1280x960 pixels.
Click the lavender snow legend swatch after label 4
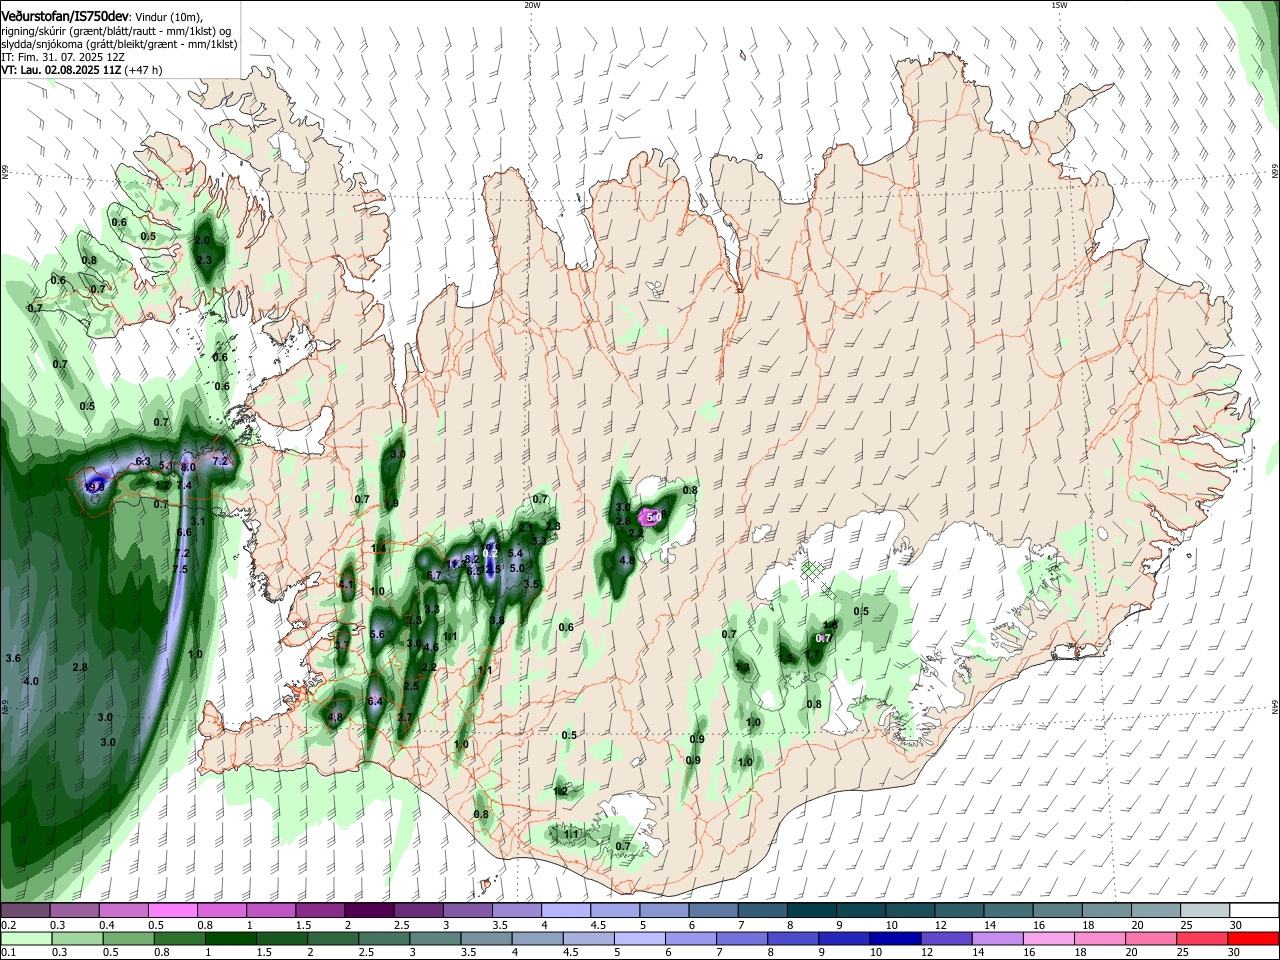pos(565,910)
